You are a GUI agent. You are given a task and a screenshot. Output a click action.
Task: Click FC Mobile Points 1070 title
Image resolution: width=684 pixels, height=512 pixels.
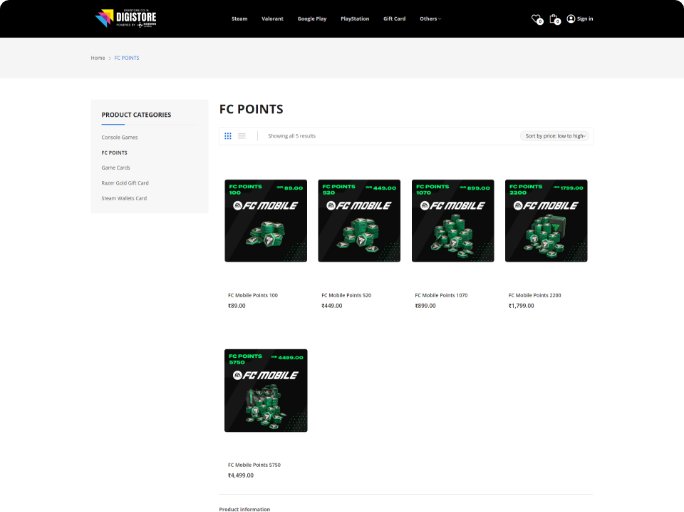[441, 295]
